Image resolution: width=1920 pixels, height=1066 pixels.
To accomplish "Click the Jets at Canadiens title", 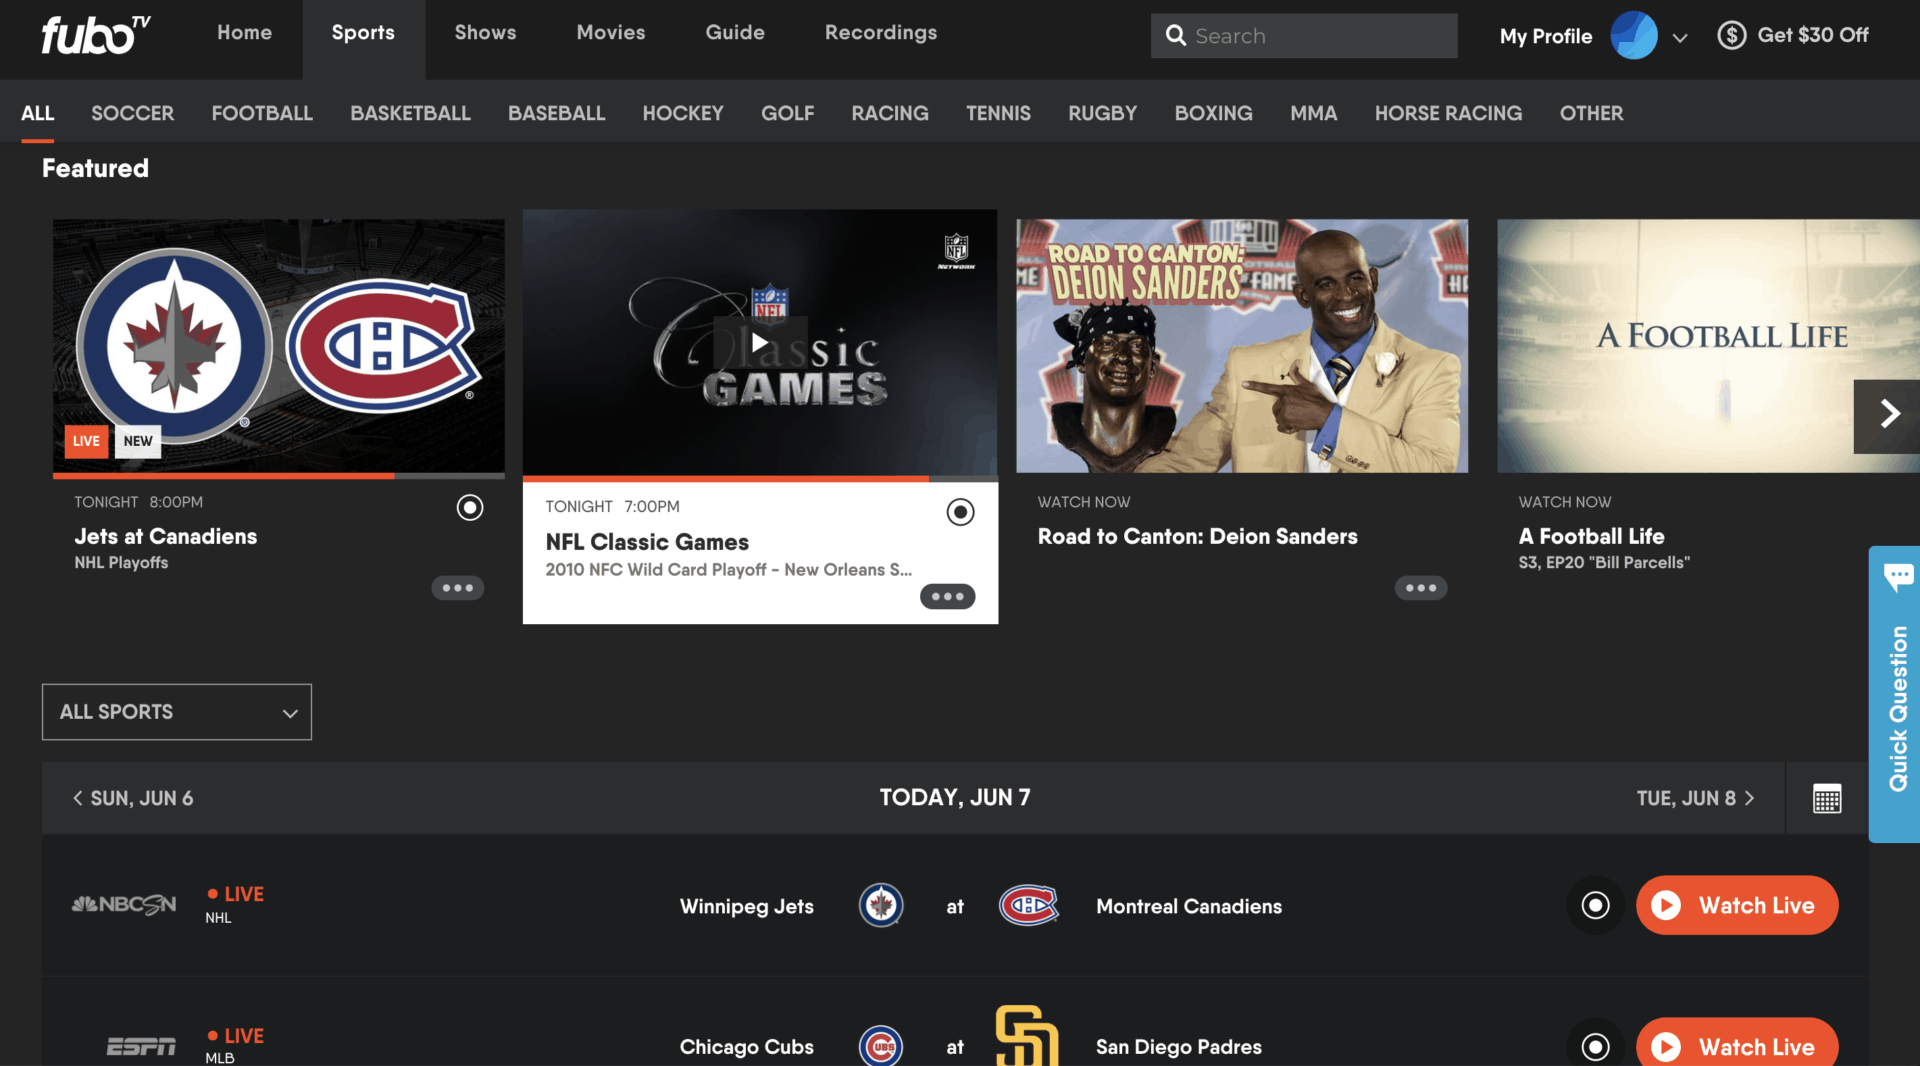I will click(165, 537).
